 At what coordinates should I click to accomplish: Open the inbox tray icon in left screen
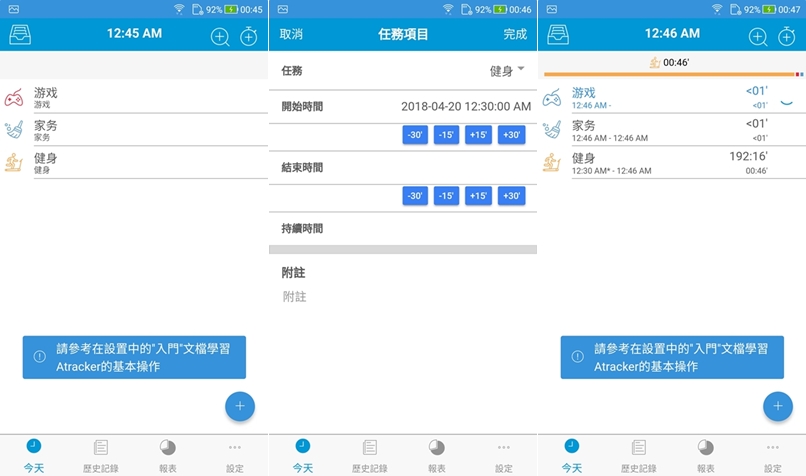(20, 34)
